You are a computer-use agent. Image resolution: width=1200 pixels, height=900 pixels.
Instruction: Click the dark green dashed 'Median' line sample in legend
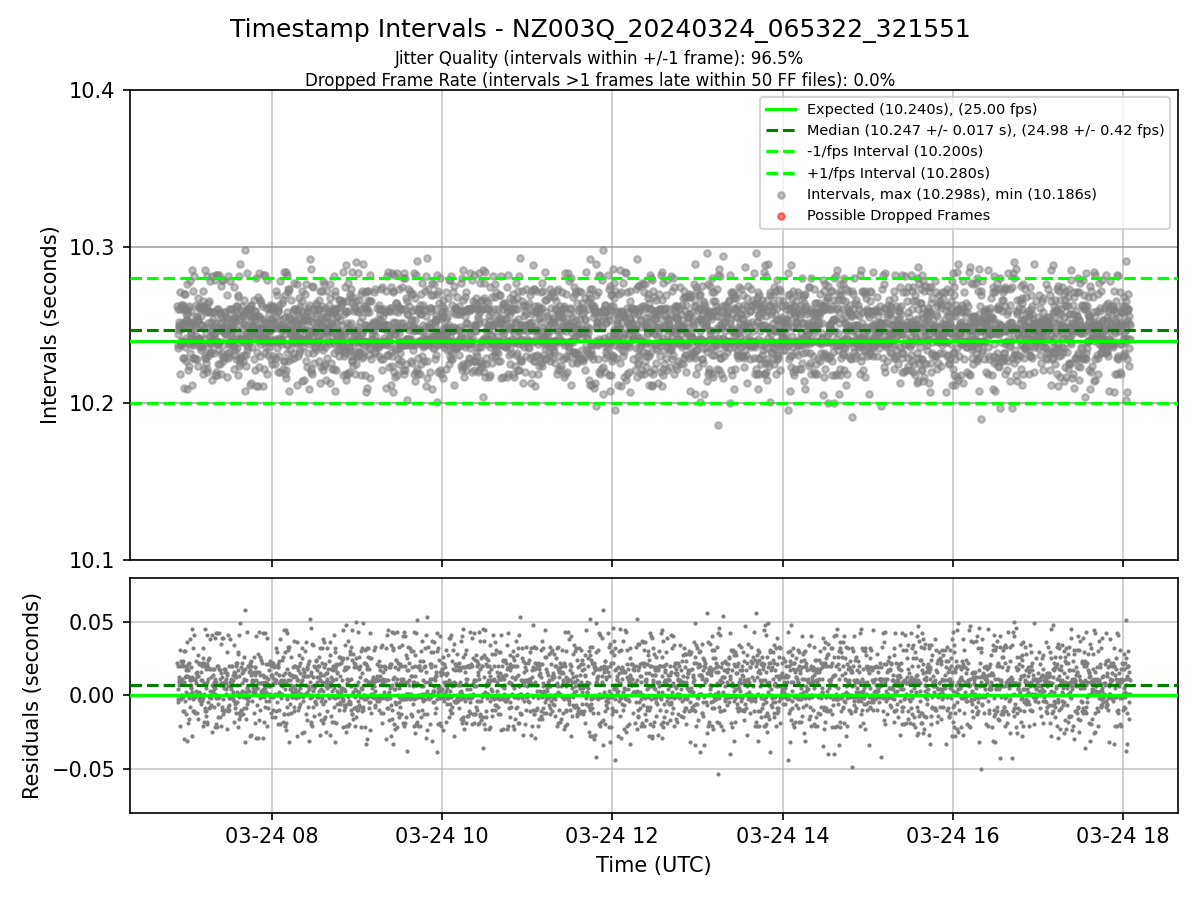point(782,130)
